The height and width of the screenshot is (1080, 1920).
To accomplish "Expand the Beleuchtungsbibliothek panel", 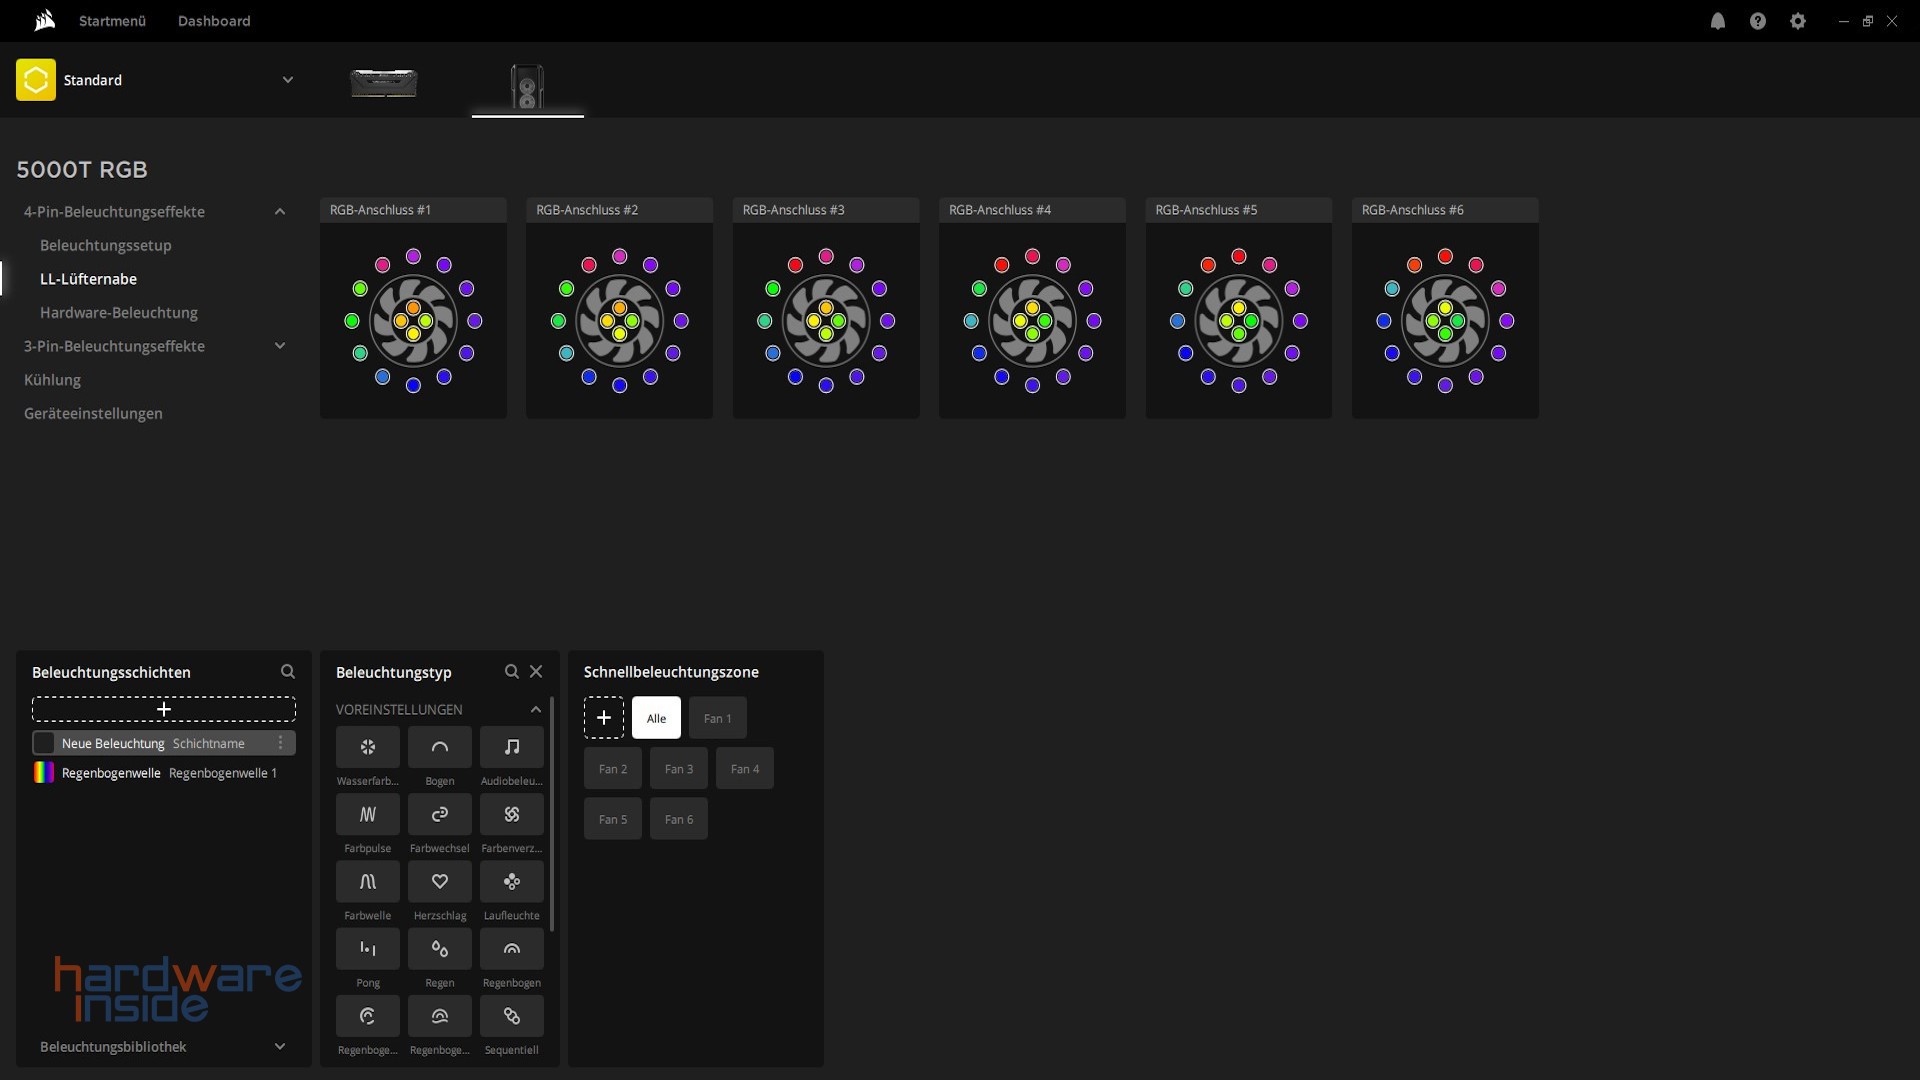I will pyautogui.click(x=280, y=1047).
